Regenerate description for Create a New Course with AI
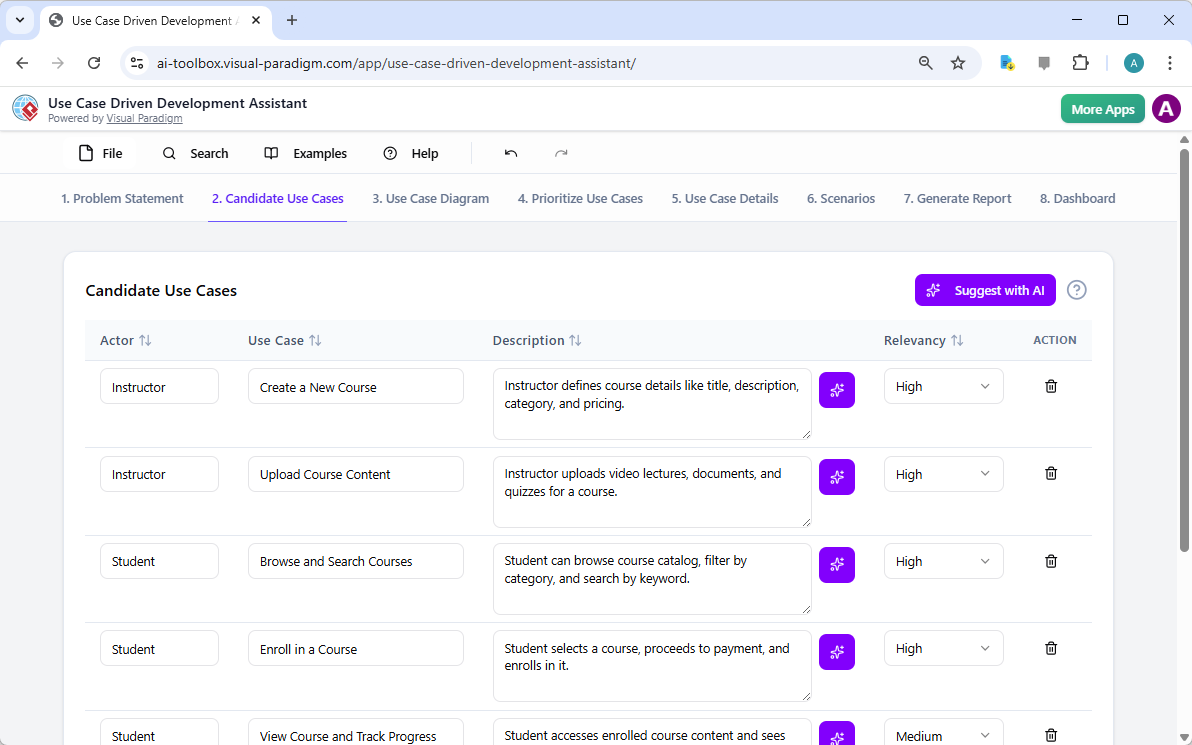 click(837, 390)
